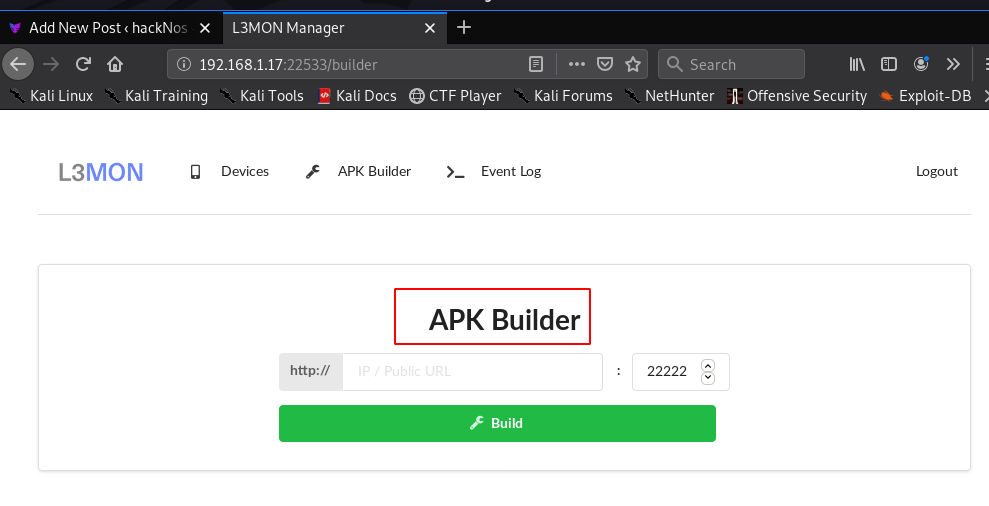Image resolution: width=989 pixels, height=506 pixels.
Task: Click the L3MON logo
Action: click(x=101, y=172)
